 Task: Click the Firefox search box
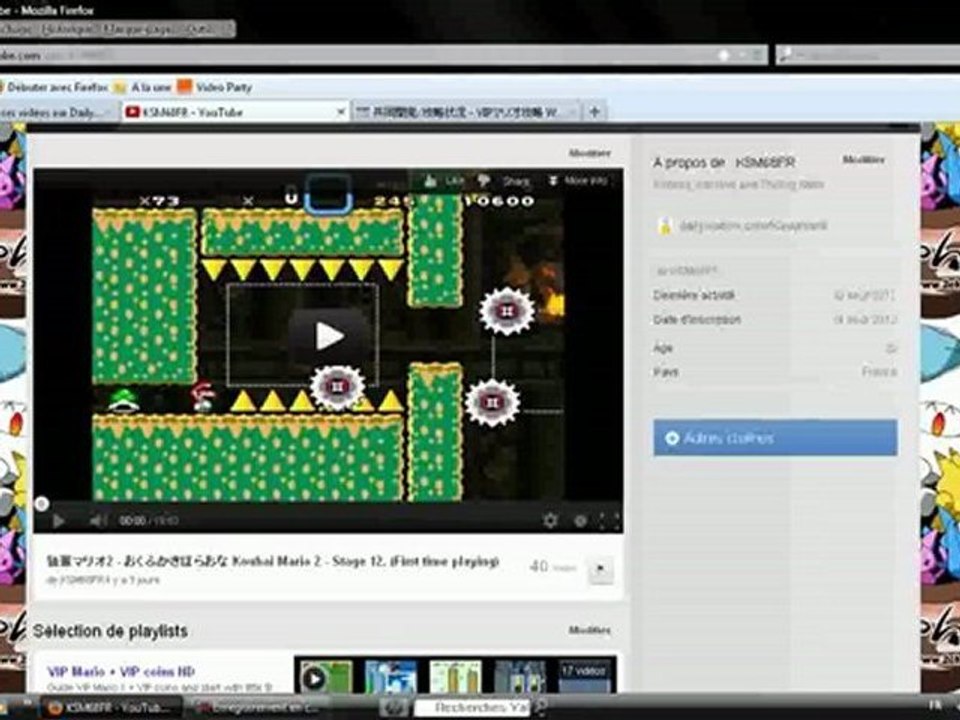point(868,55)
